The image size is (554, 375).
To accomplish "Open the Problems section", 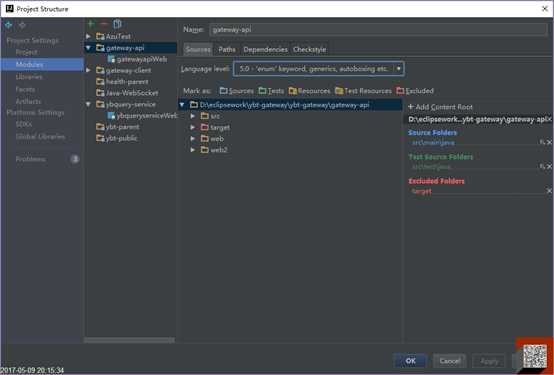I will 31,159.
